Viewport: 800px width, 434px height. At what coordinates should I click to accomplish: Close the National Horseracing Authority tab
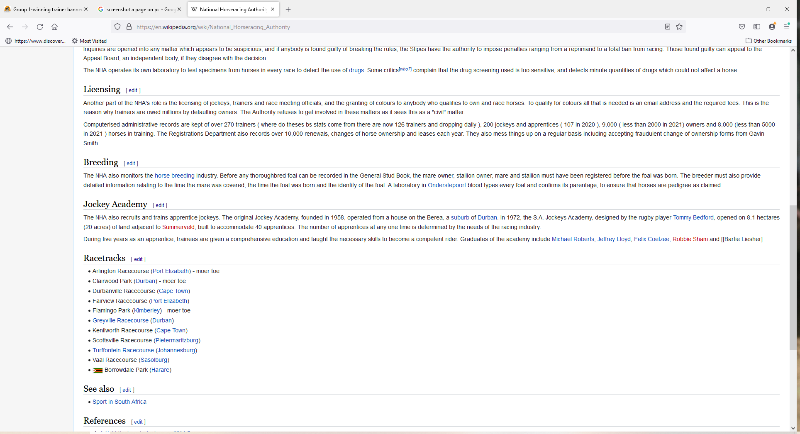(273, 9)
